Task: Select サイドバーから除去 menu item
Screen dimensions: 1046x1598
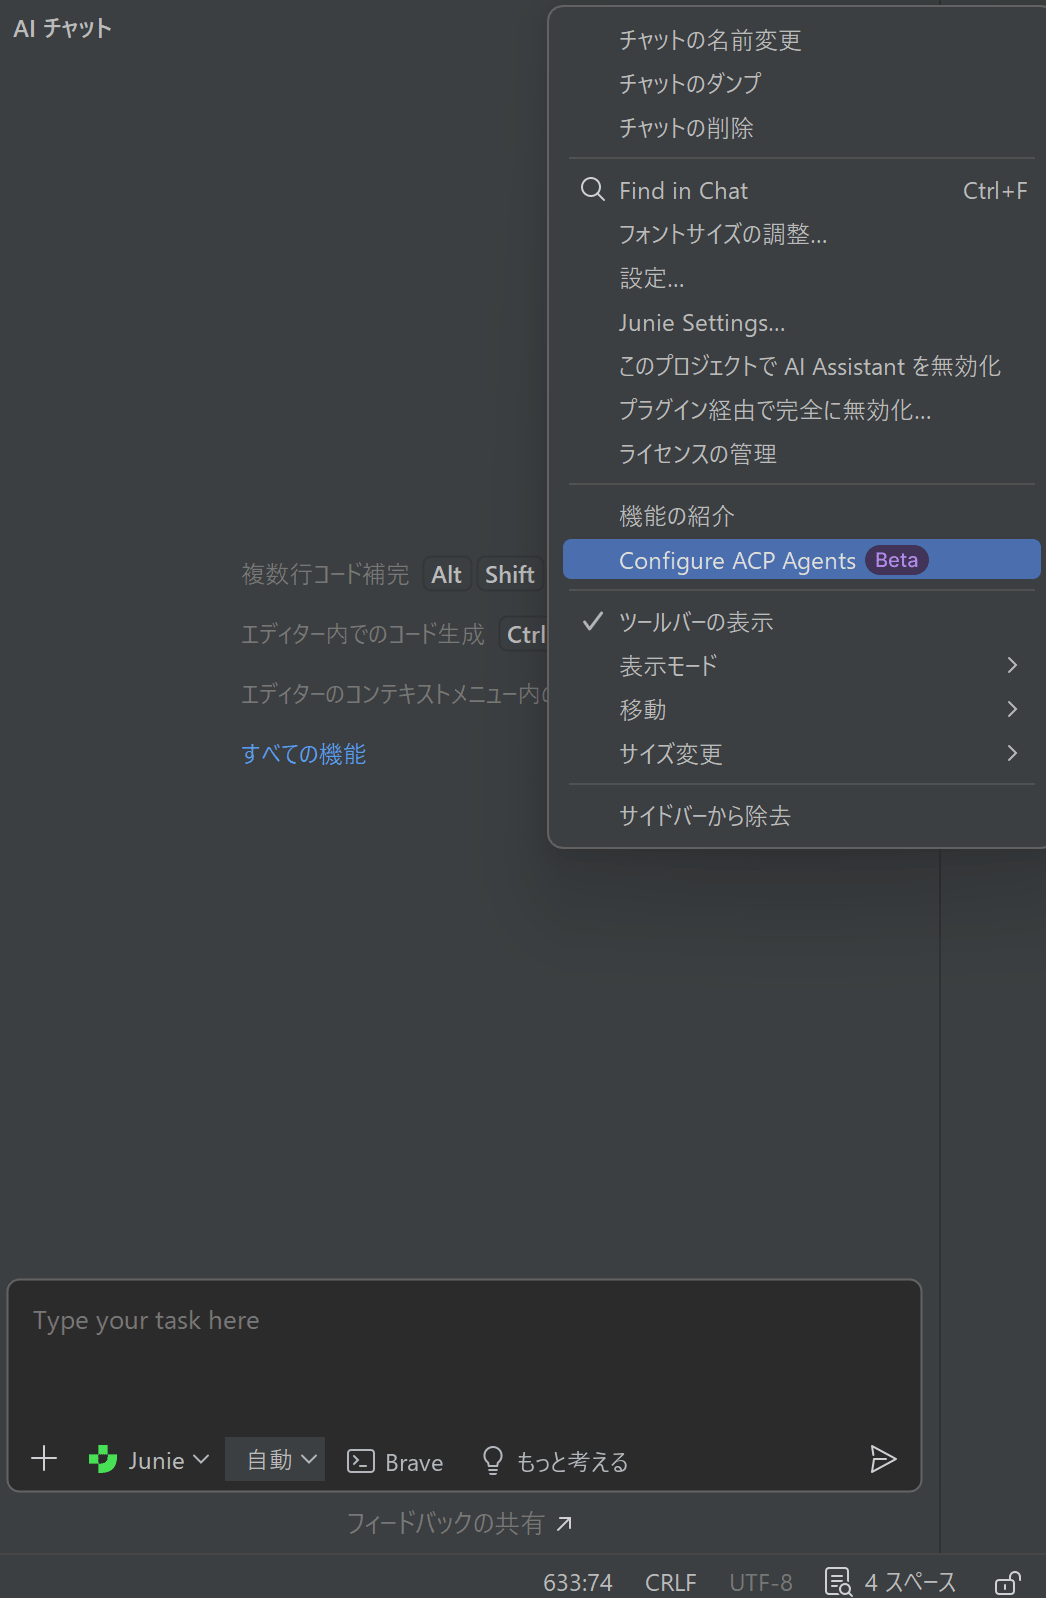Action: [x=801, y=816]
